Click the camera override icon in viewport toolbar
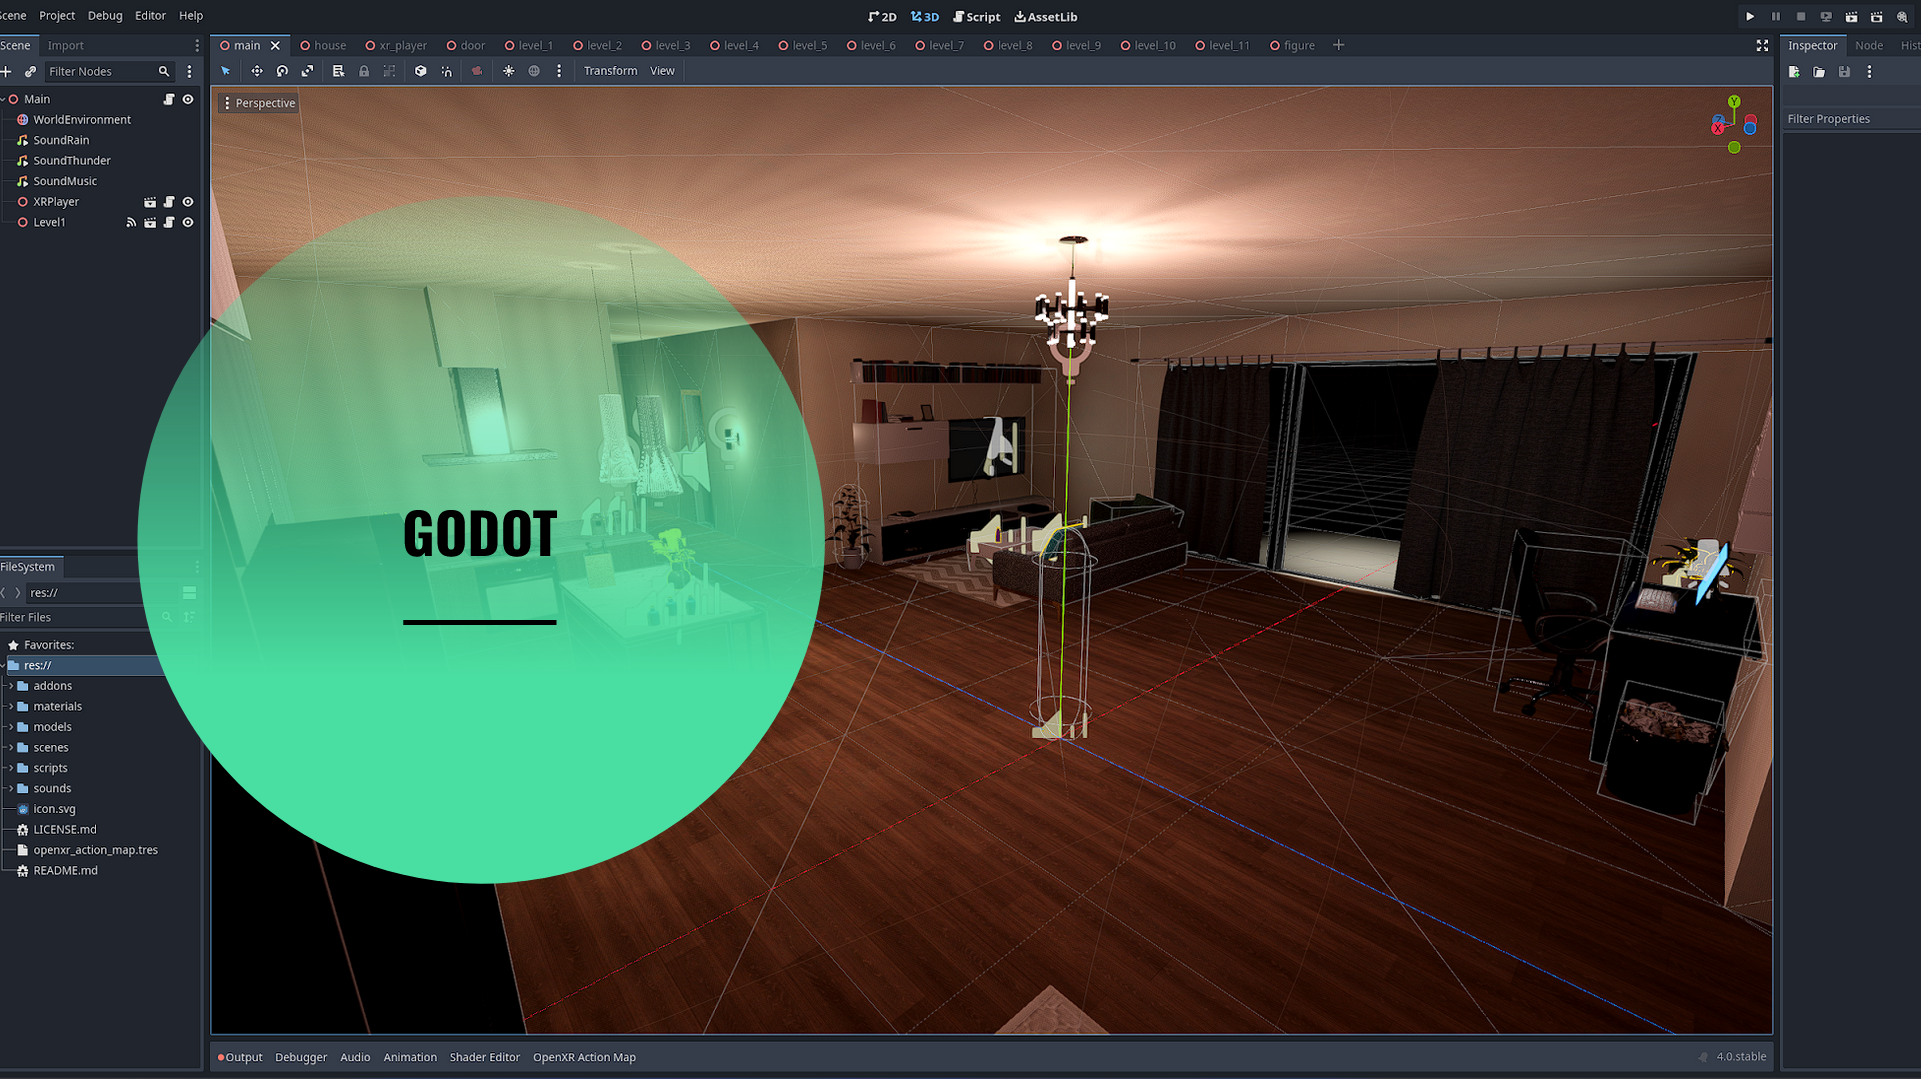 click(477, 71)
